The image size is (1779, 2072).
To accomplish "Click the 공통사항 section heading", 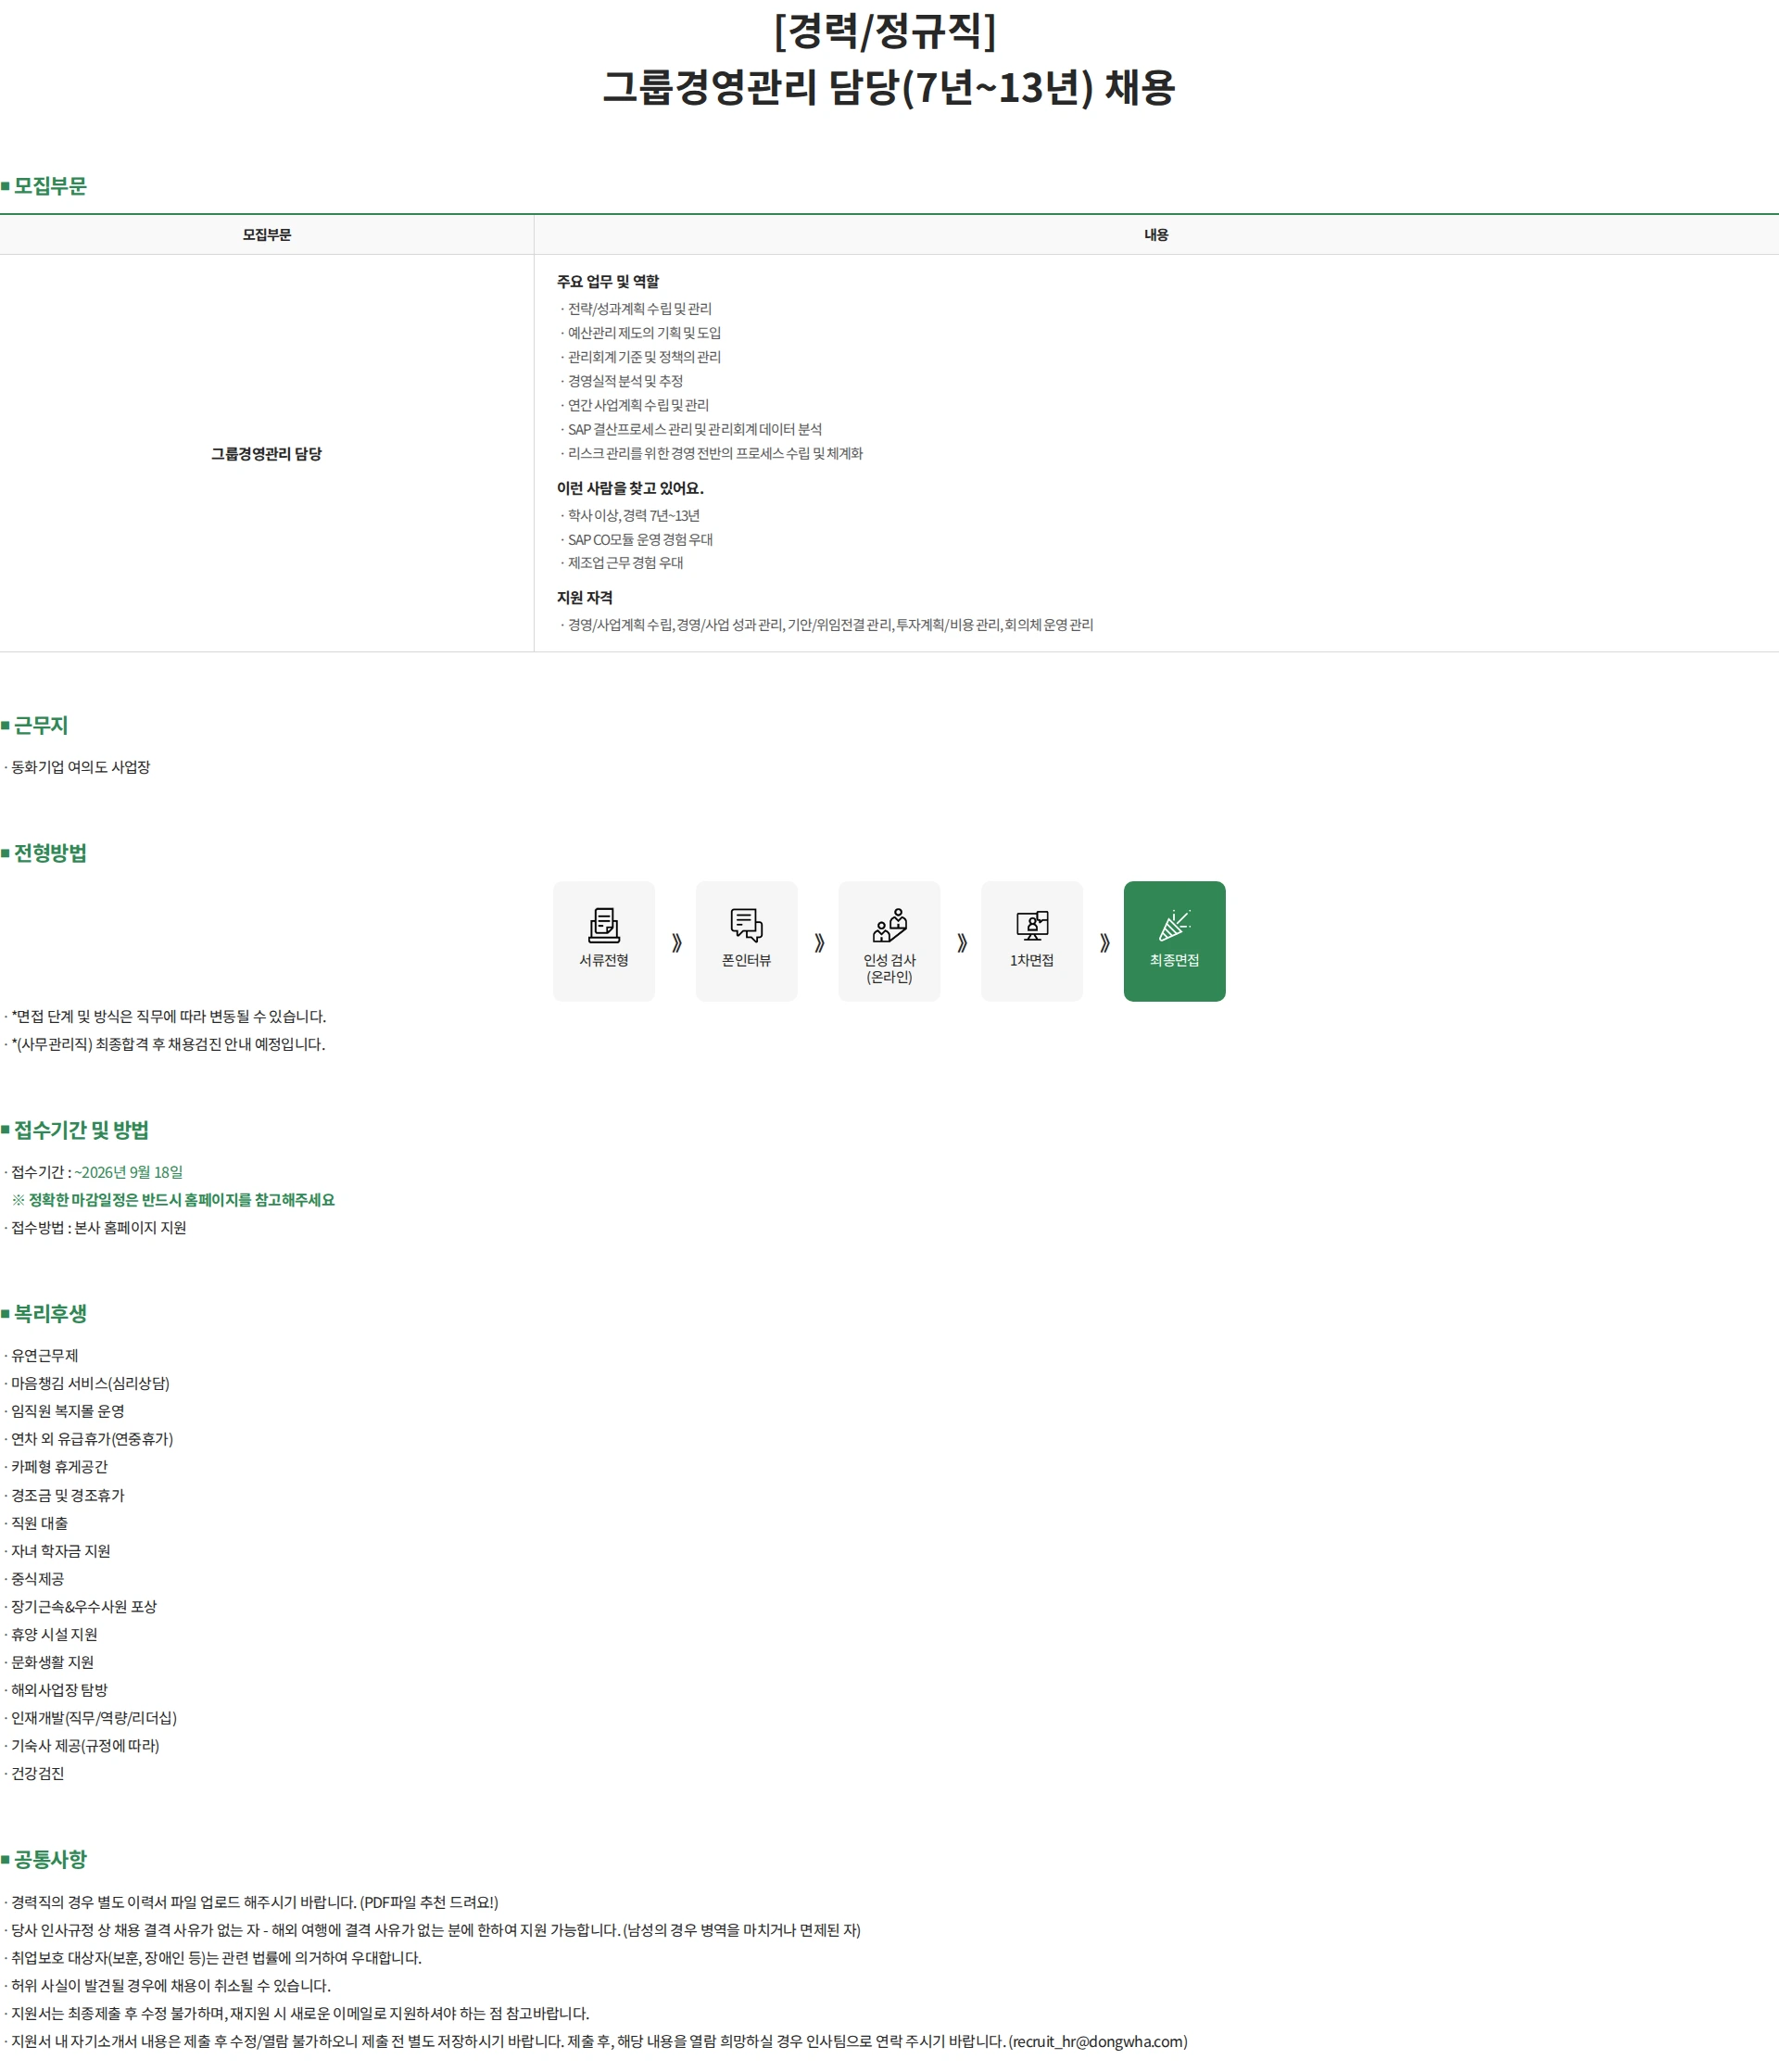I will (x=50, y=1860).
